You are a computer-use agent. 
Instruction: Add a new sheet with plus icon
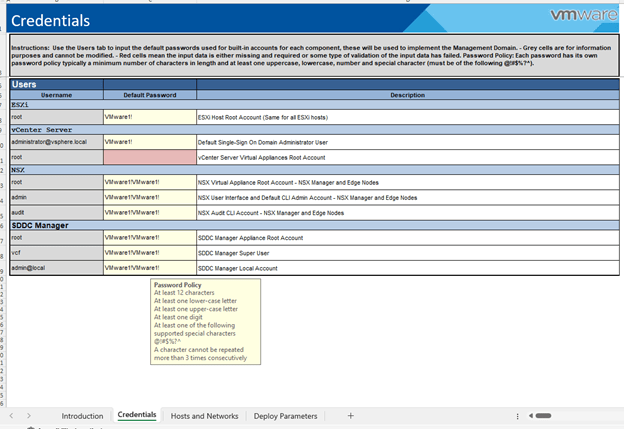[350, 415]
